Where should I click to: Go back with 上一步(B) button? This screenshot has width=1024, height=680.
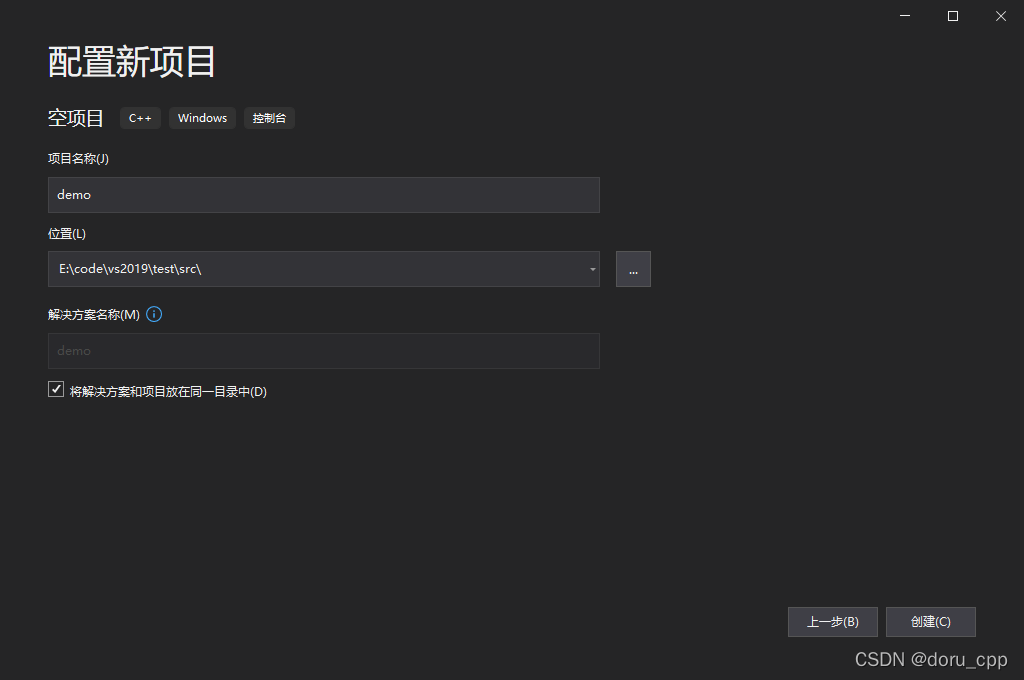click(833, 622)
